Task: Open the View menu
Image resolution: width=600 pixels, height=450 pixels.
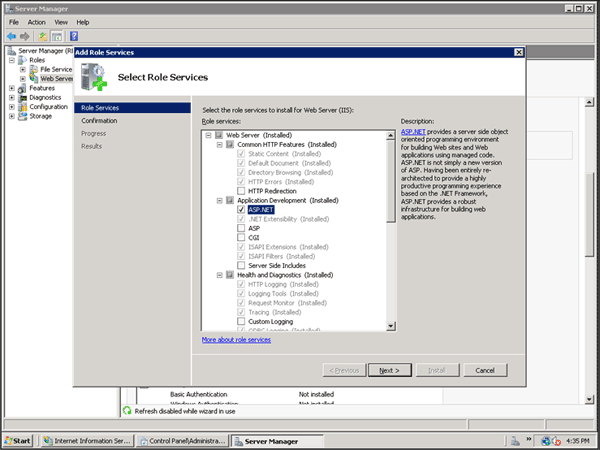Action: pos(61,22)
